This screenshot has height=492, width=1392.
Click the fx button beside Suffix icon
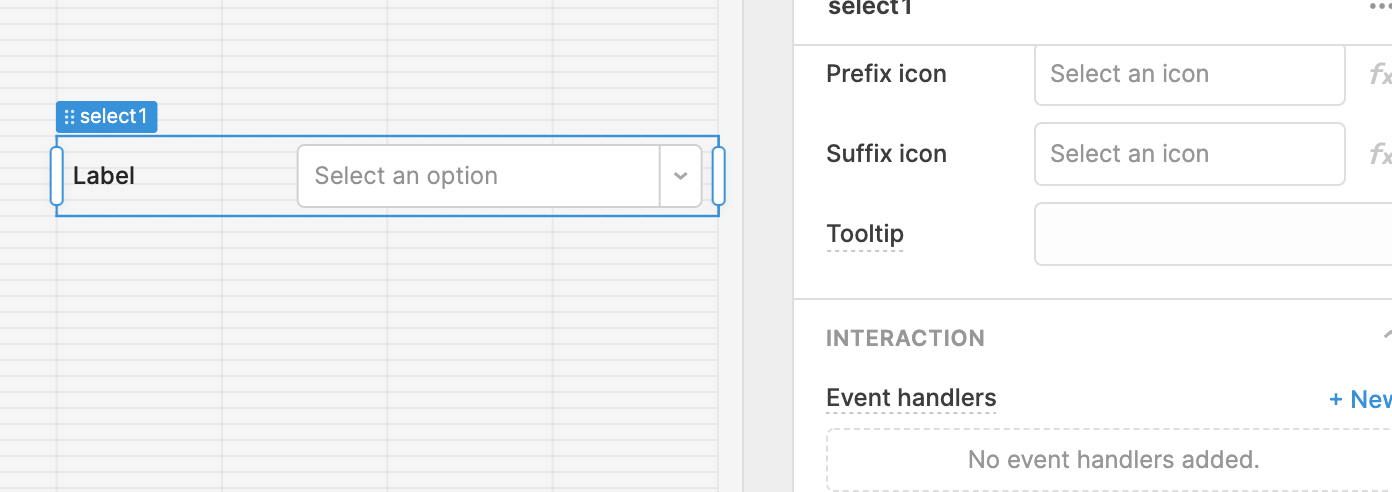click(1380, 154)
